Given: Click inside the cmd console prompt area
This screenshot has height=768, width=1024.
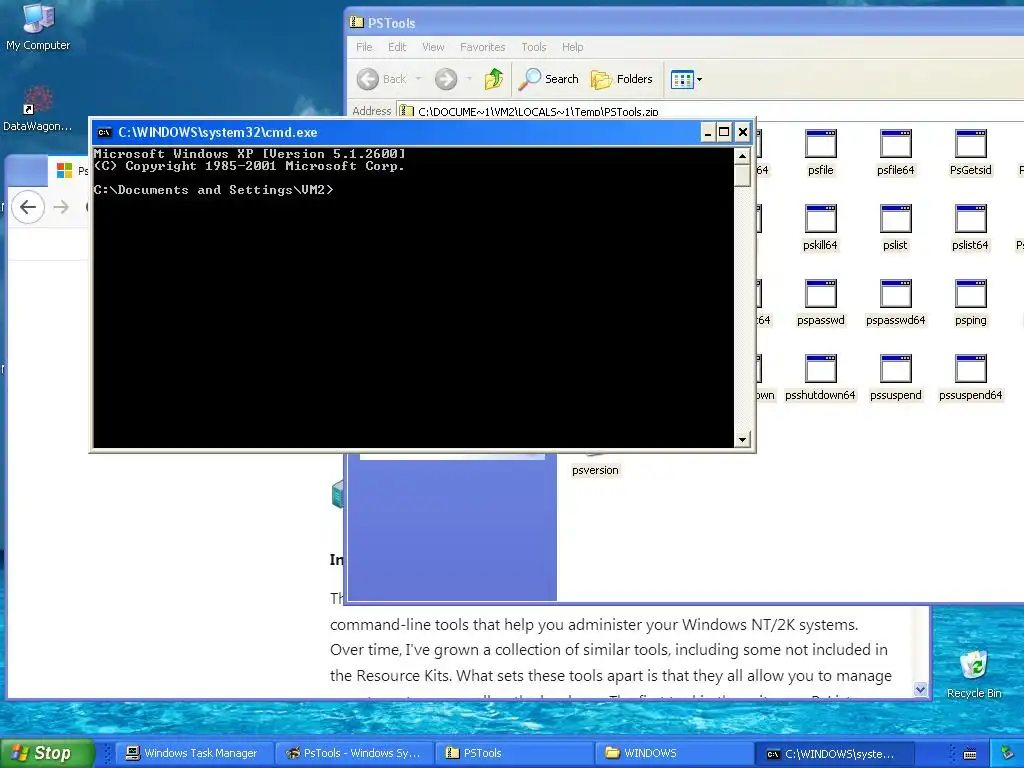Looking at the screenshot, I should (x=413, y=297).
